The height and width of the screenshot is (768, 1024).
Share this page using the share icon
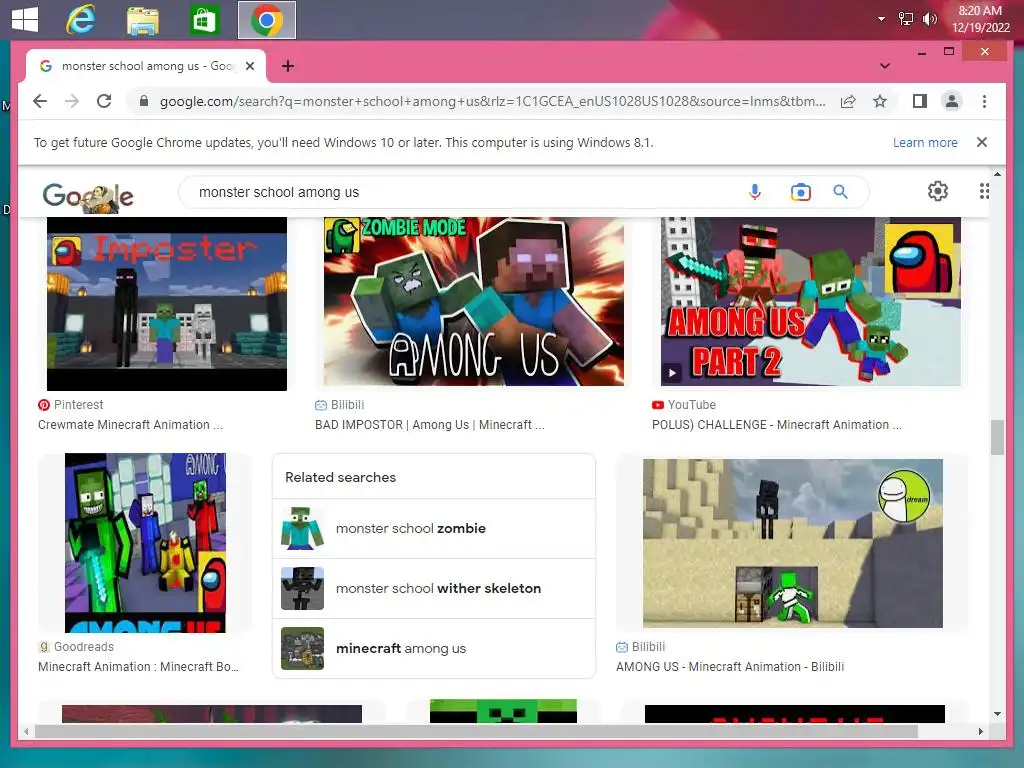coord(848,101)
